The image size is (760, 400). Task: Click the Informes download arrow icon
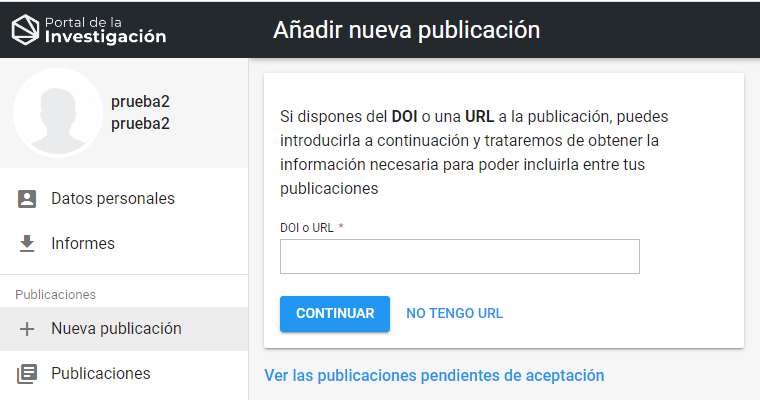pos(28,244)
